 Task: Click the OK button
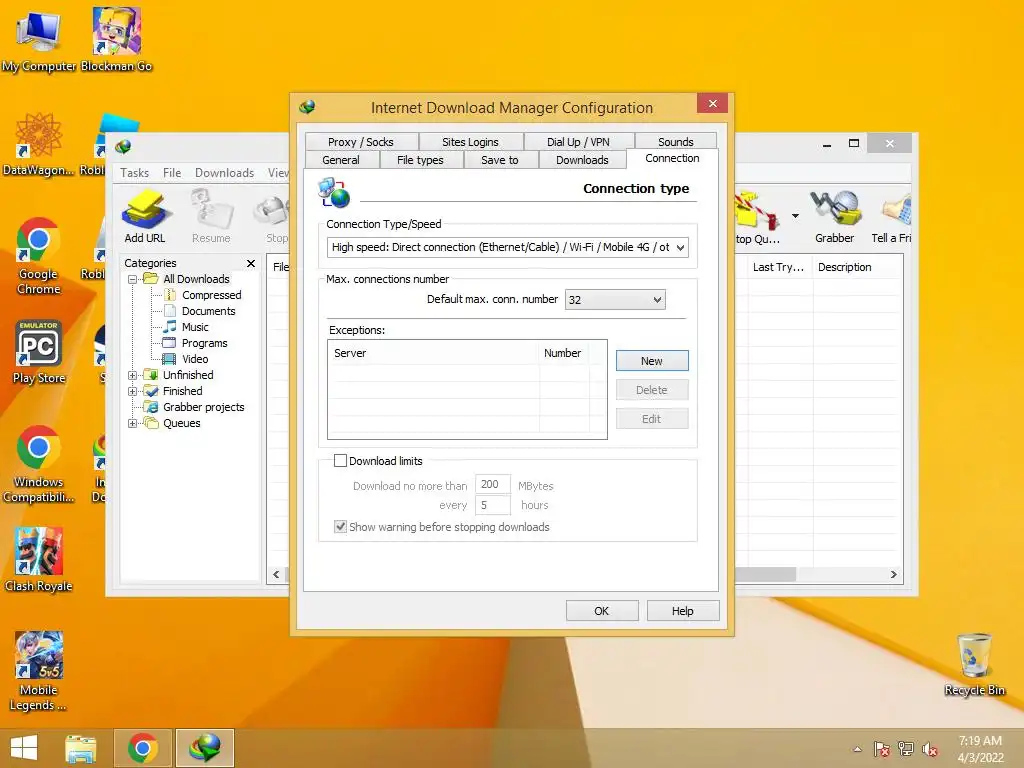pos(601,611)
